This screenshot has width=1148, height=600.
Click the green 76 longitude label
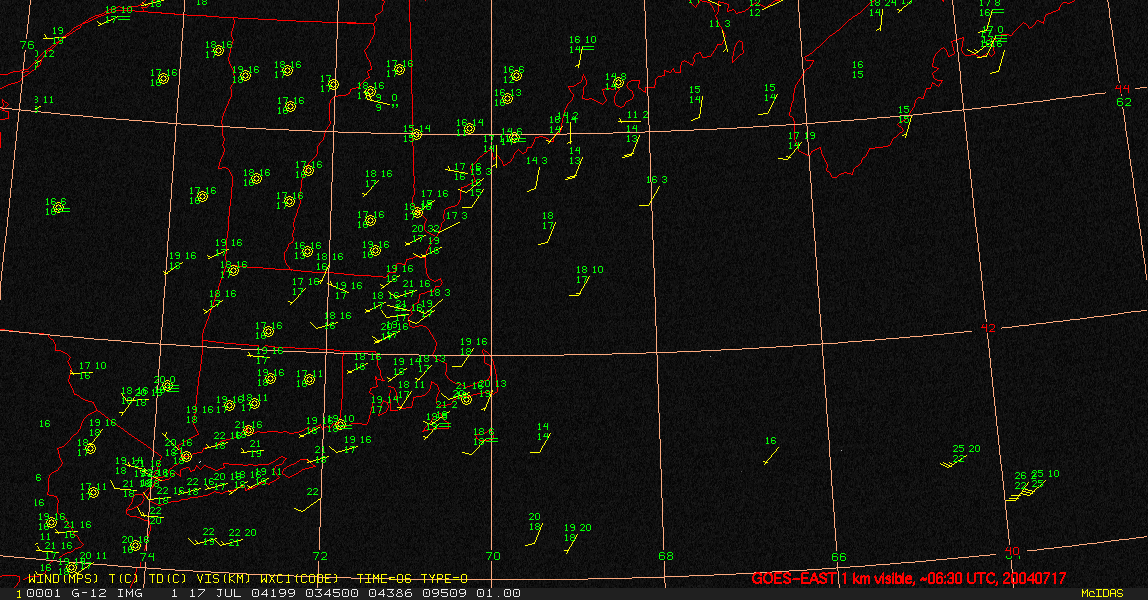pos(27,45)
